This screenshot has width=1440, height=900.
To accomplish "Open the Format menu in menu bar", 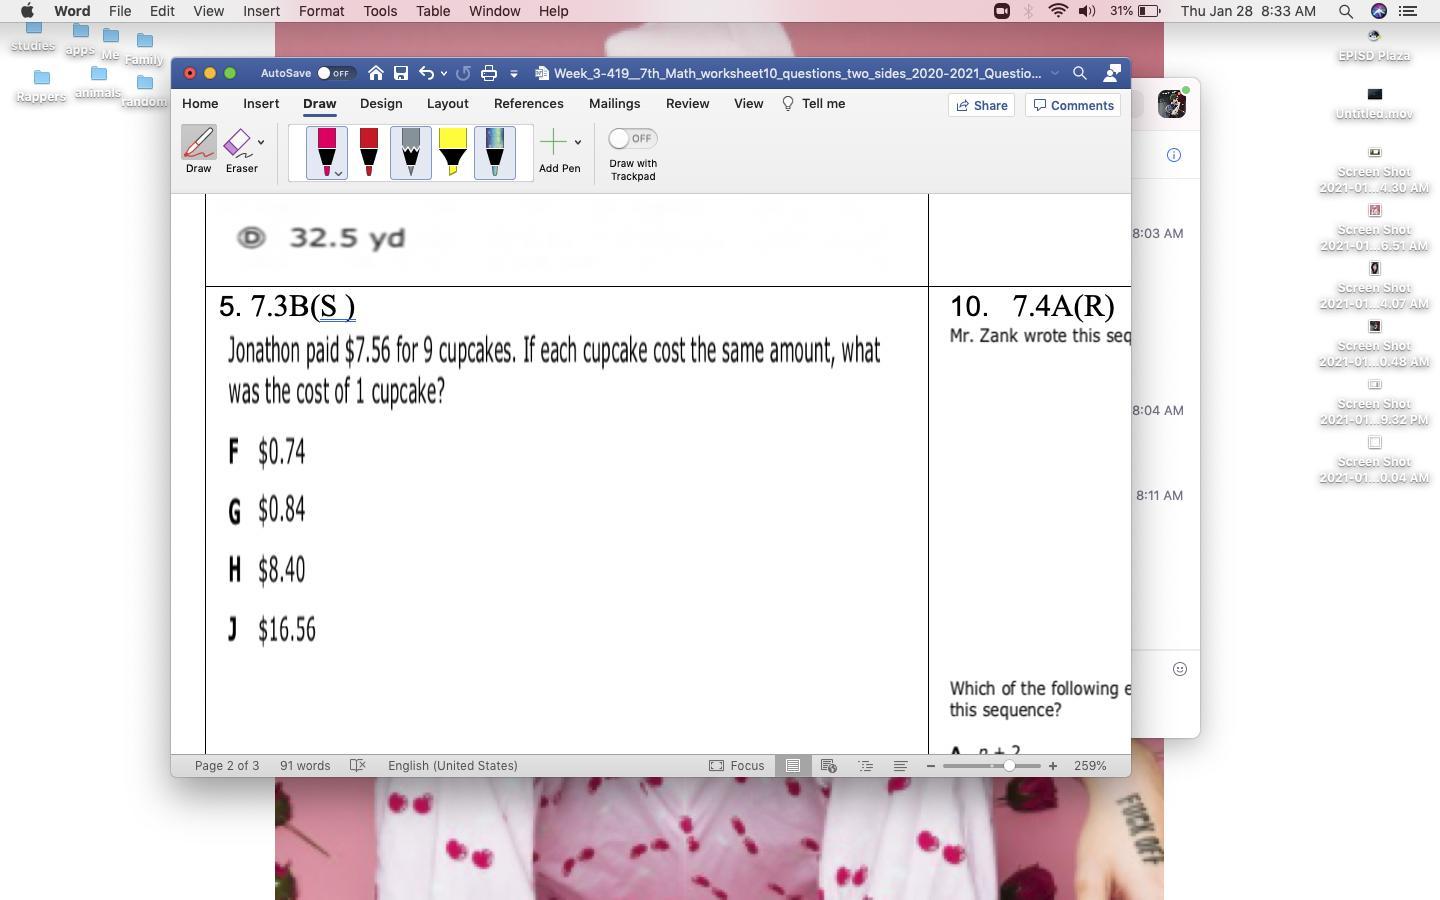I will click(321, 11).
